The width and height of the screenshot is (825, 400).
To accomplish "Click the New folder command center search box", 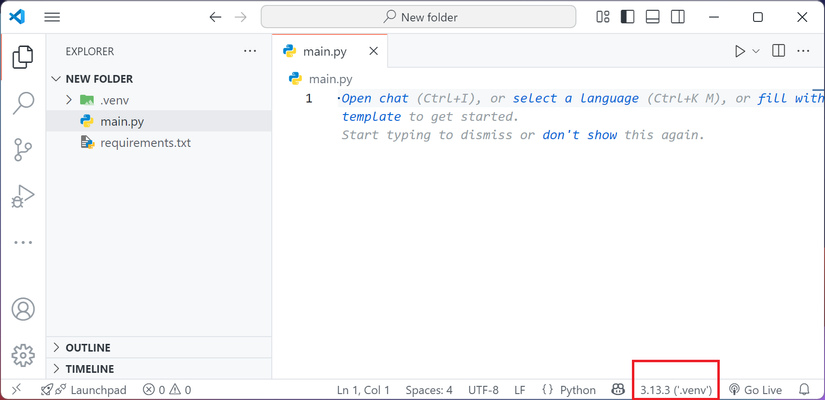I will click(418, 17).
